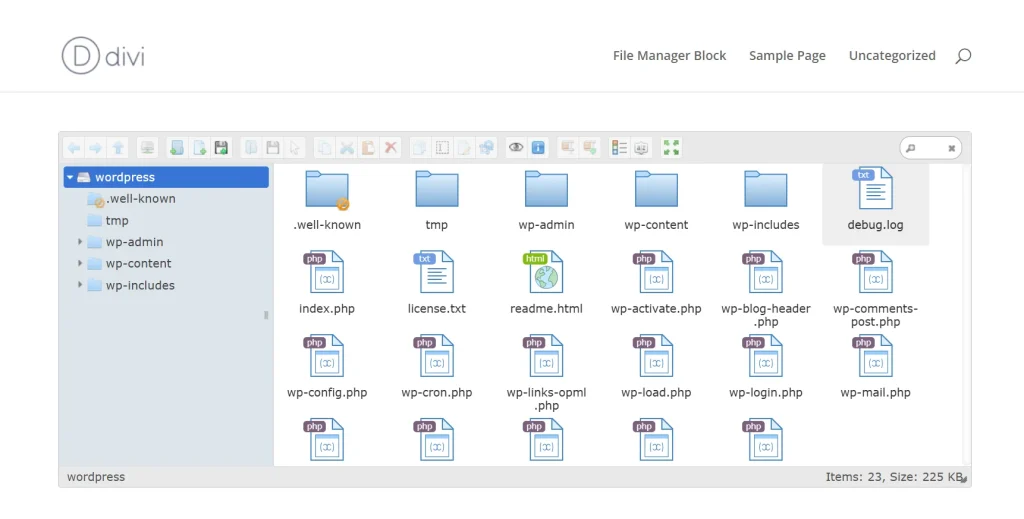Select the wp-cron.php file

click(436, 366)
